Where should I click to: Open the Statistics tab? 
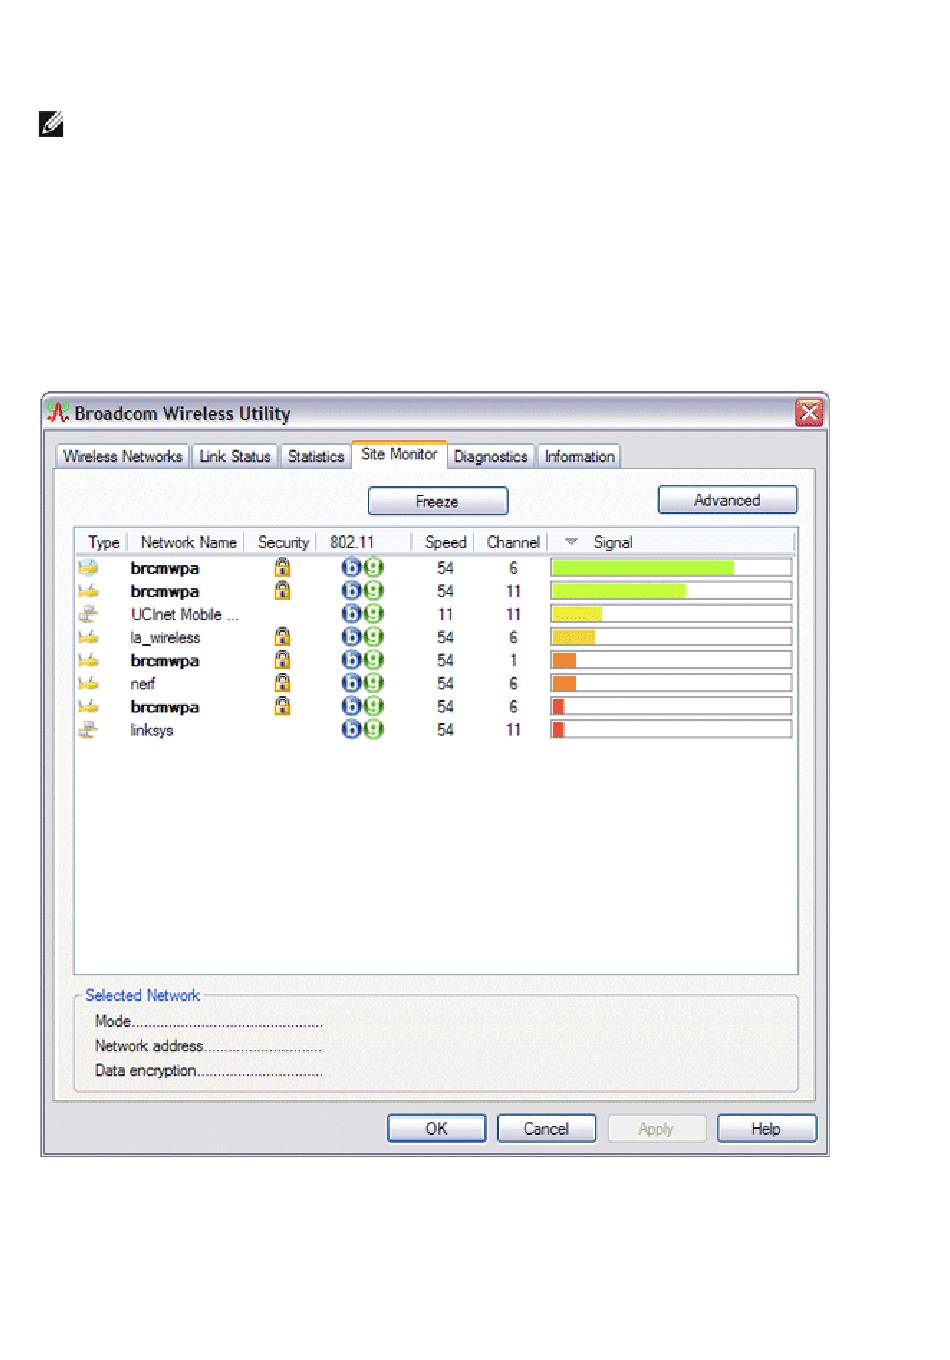316,456
